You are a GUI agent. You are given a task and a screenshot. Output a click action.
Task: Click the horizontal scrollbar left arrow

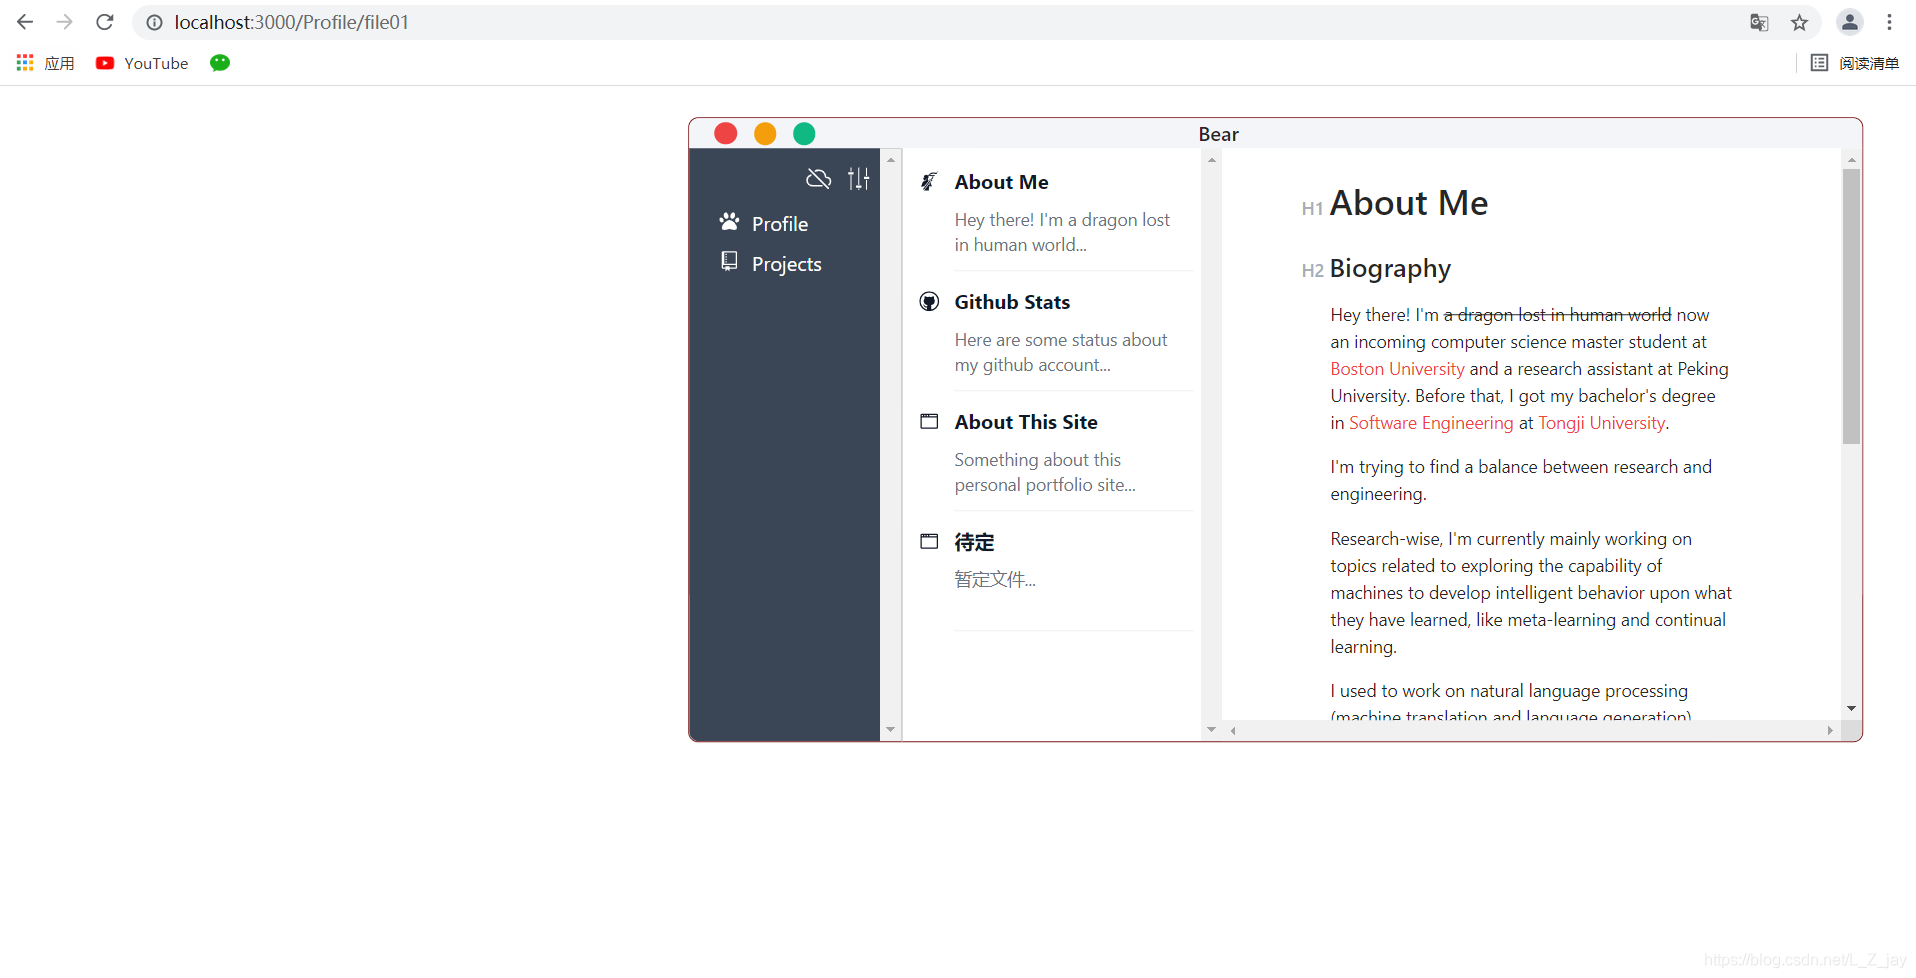pos(1233,730)
